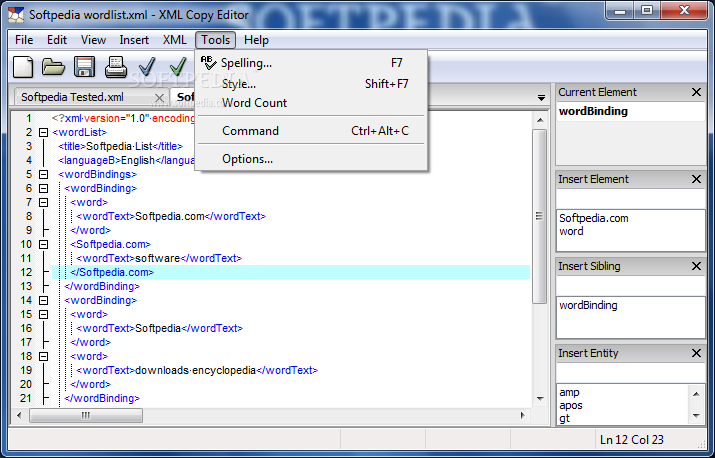Collapse the wordBinding fold on line 6

43,188
